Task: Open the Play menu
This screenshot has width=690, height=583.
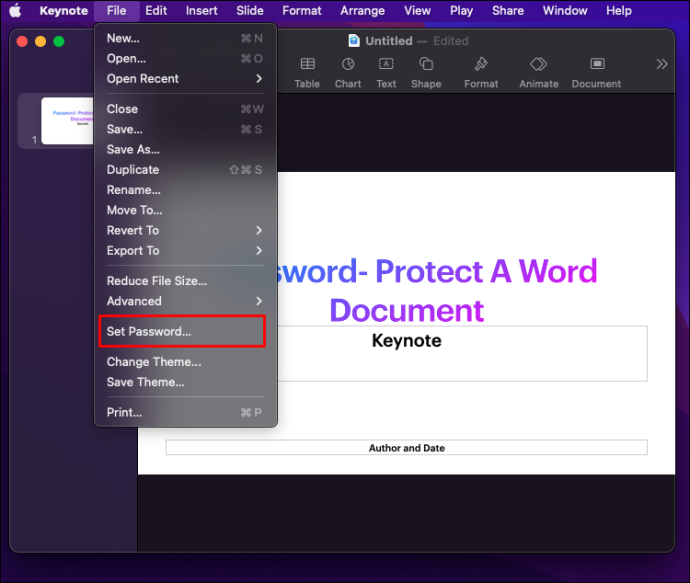Action: coord(461,11)
